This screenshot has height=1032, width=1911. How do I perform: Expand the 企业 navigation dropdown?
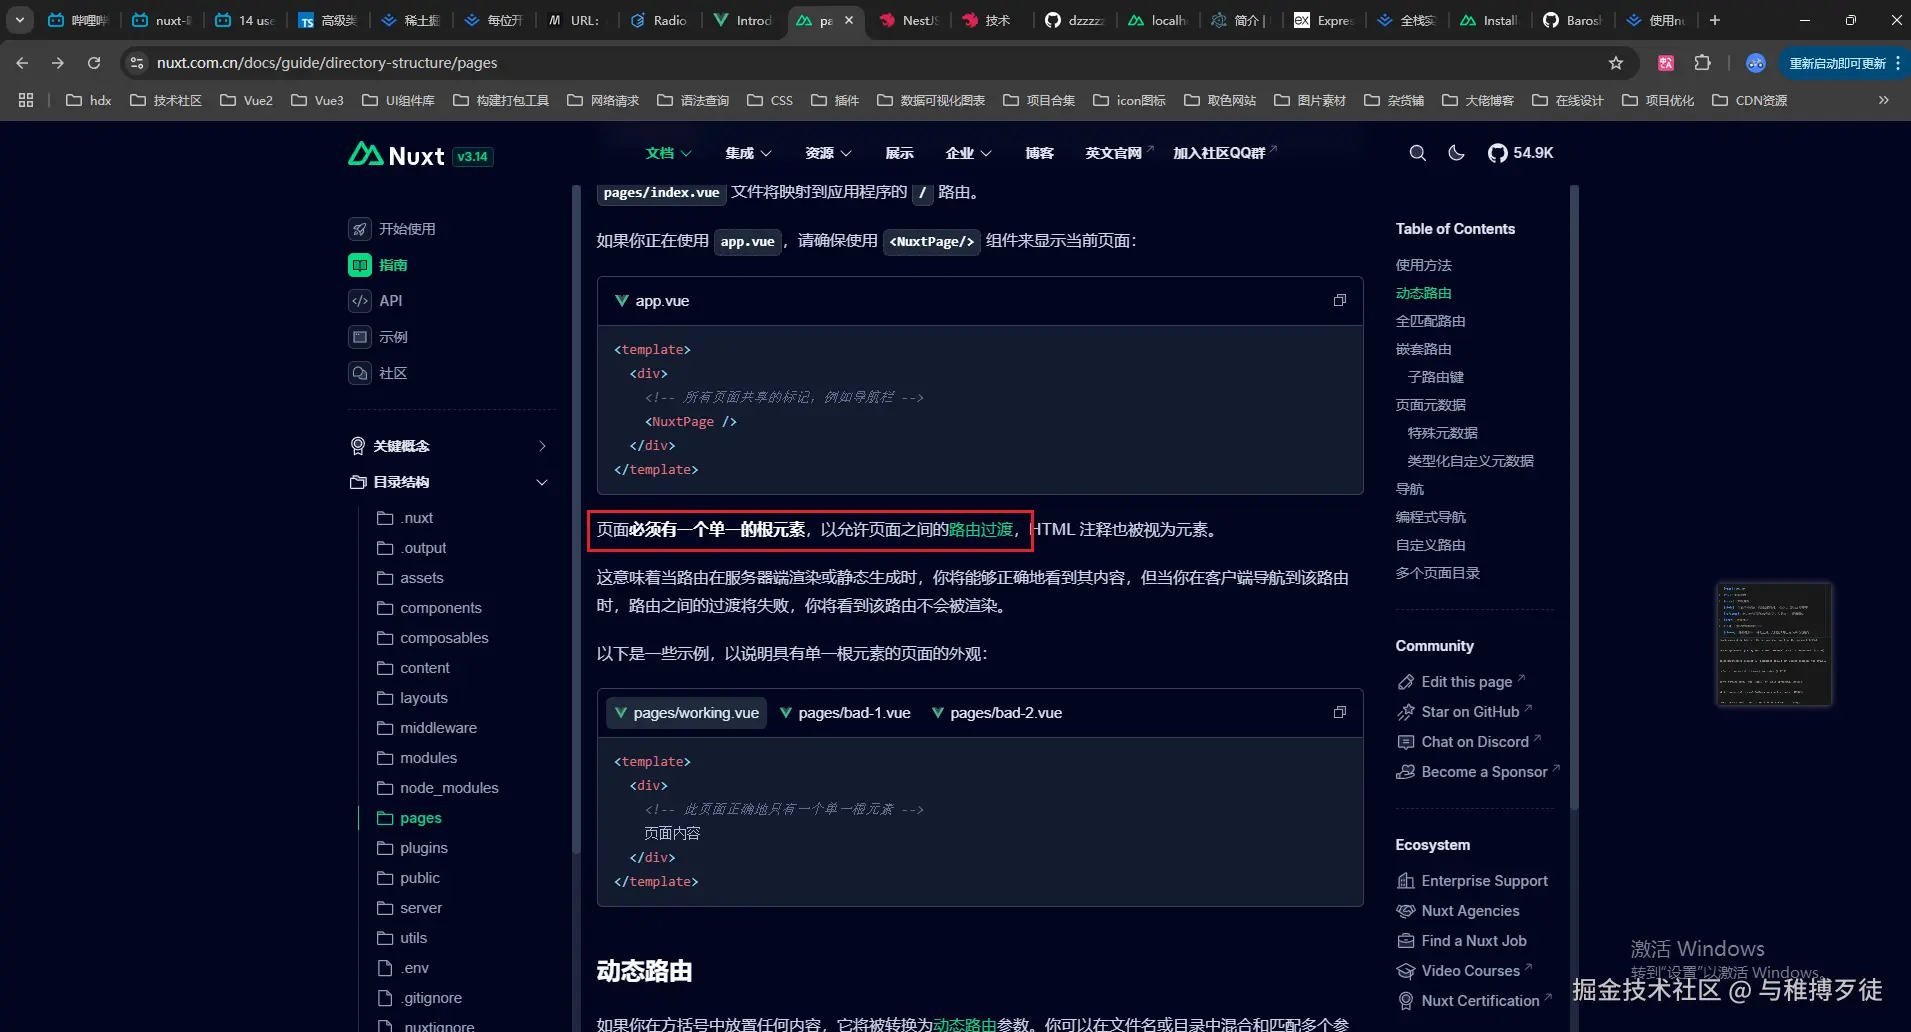(x=968, y=153)
